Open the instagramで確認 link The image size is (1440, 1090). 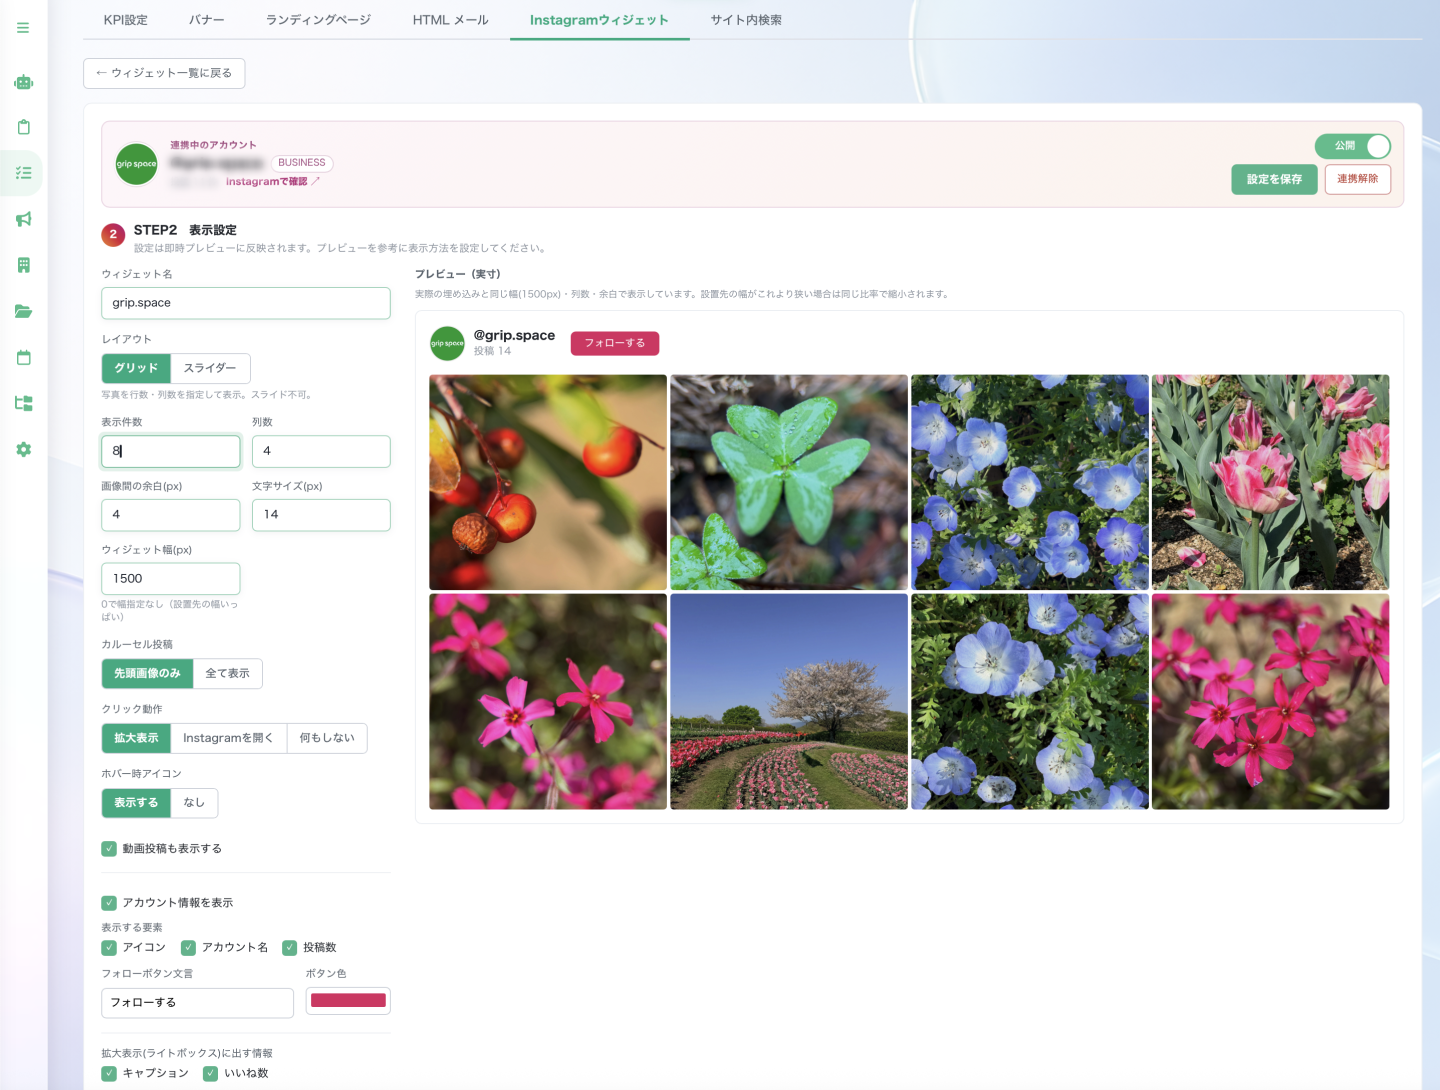coord(273,182)
